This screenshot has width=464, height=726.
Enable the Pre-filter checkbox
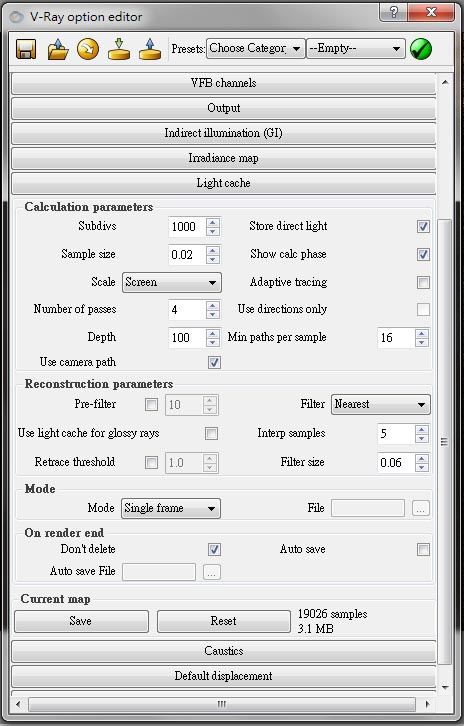(x=151, y=405)
